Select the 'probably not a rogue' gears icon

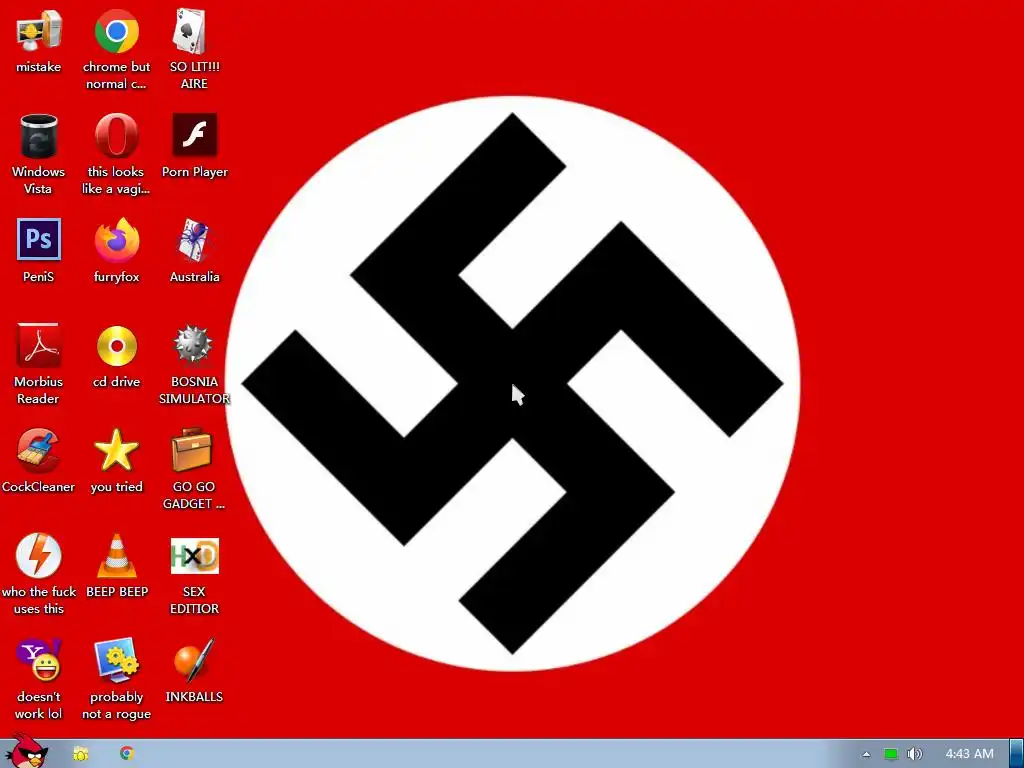tap(117, 660)
